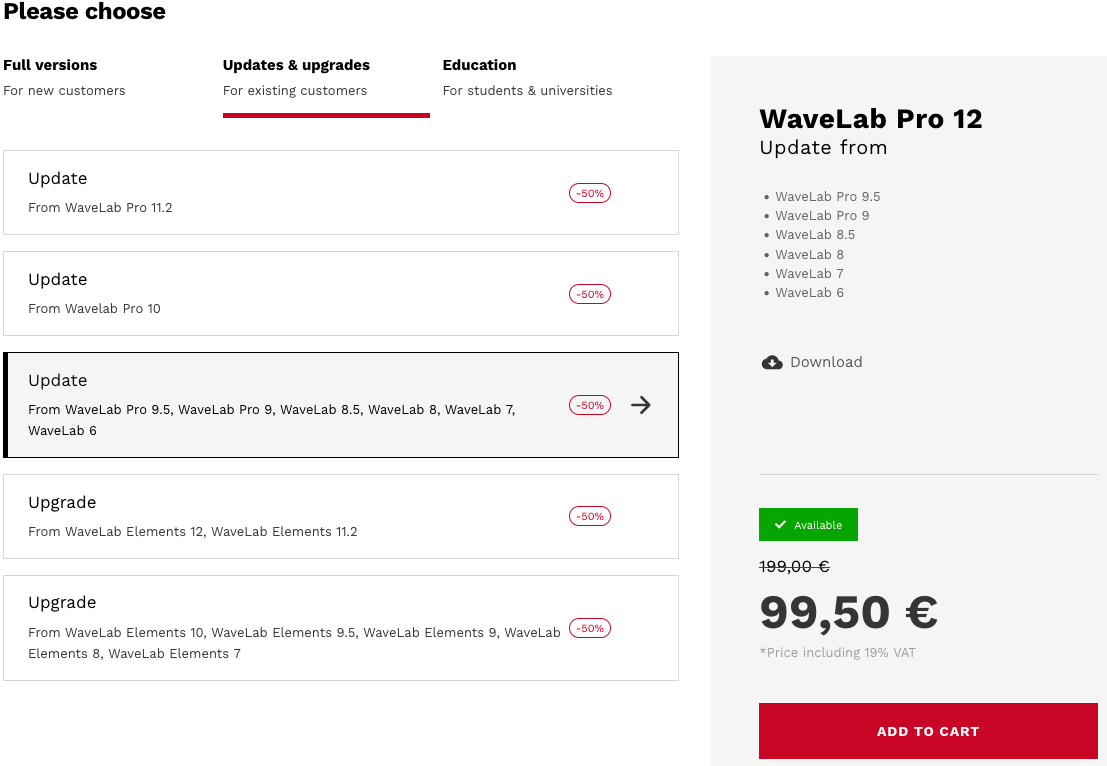The height and width of the screenshot is (766, 1107).
Task: Click the -50% badge for WaveLab Pro 11.2 update
Action: [590, 193]
